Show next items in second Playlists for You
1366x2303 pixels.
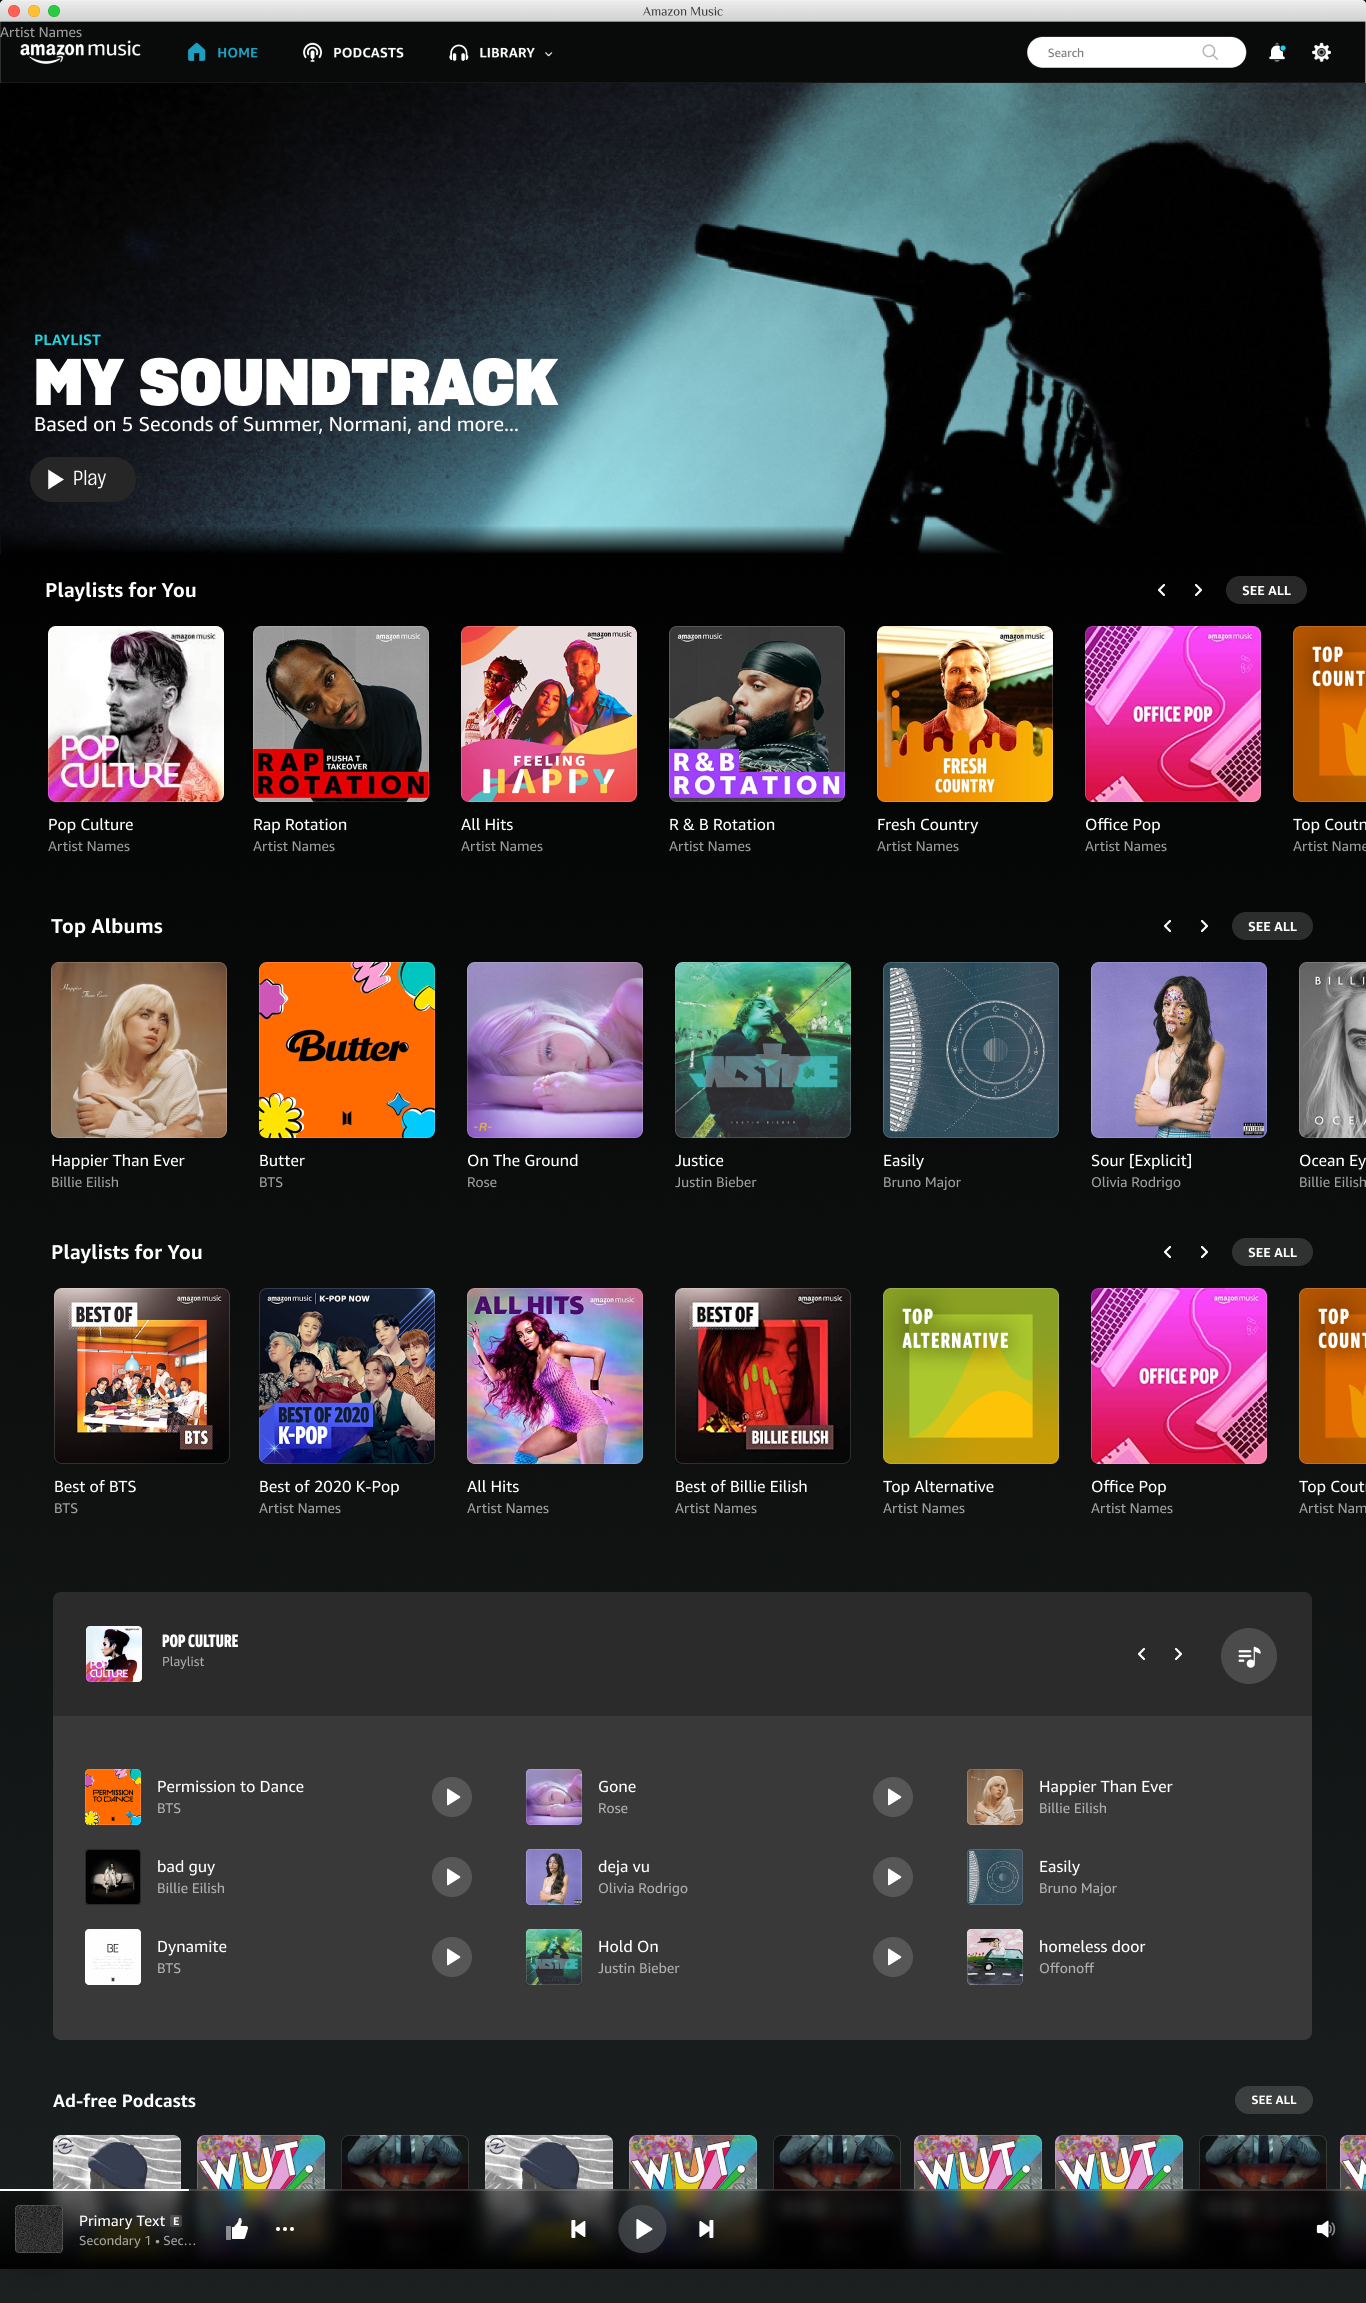click(1204, 1252)
